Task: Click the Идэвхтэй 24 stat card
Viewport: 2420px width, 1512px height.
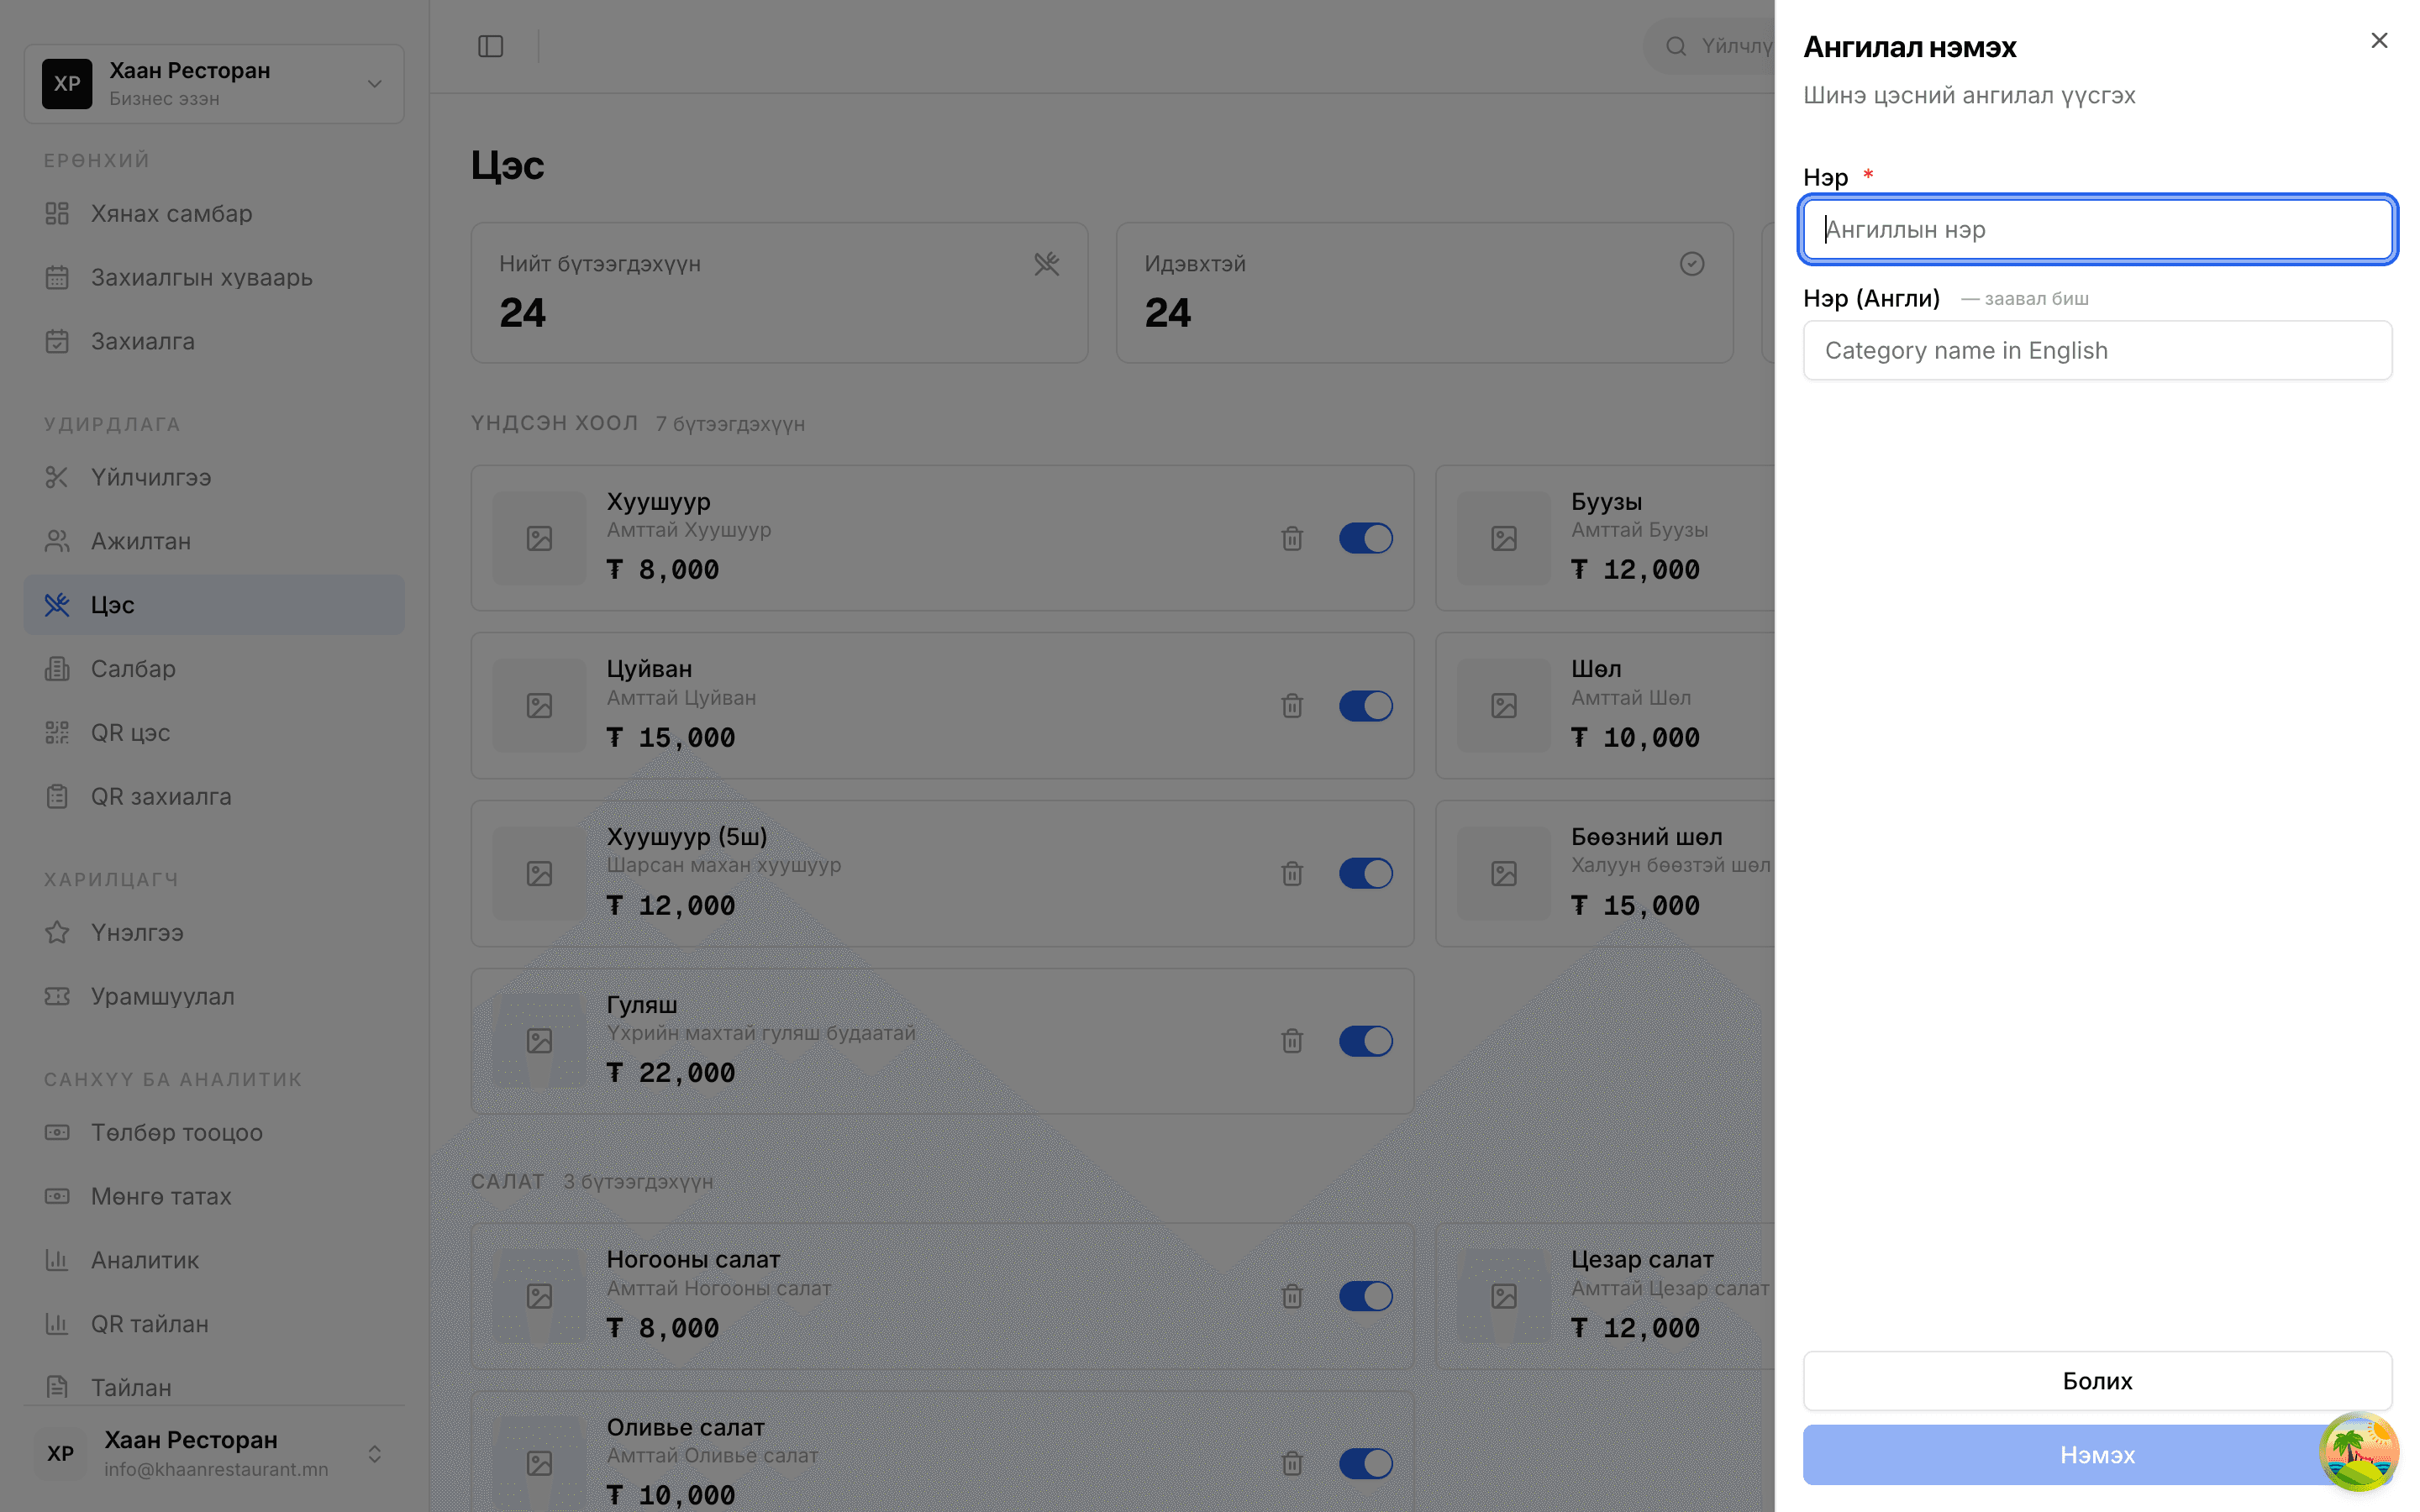Action: 1424,292
